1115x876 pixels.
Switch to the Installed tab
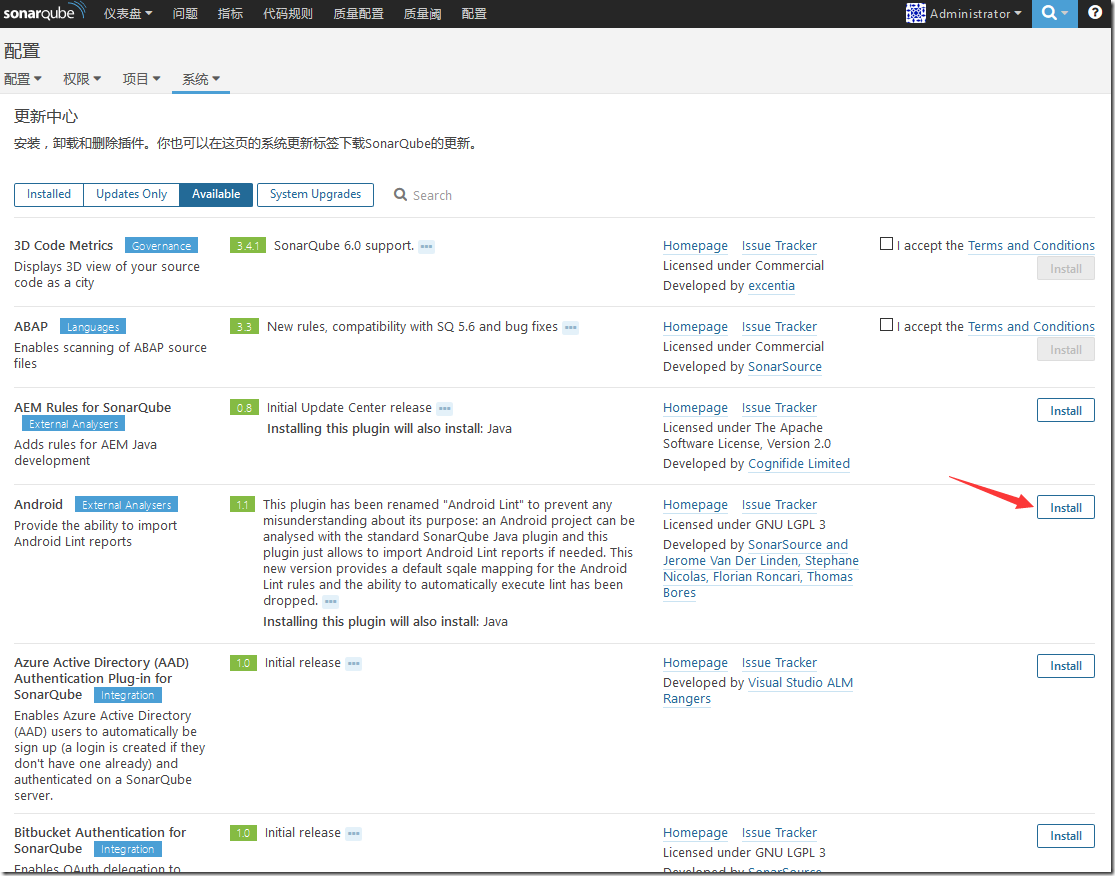[x=49, y=194]
